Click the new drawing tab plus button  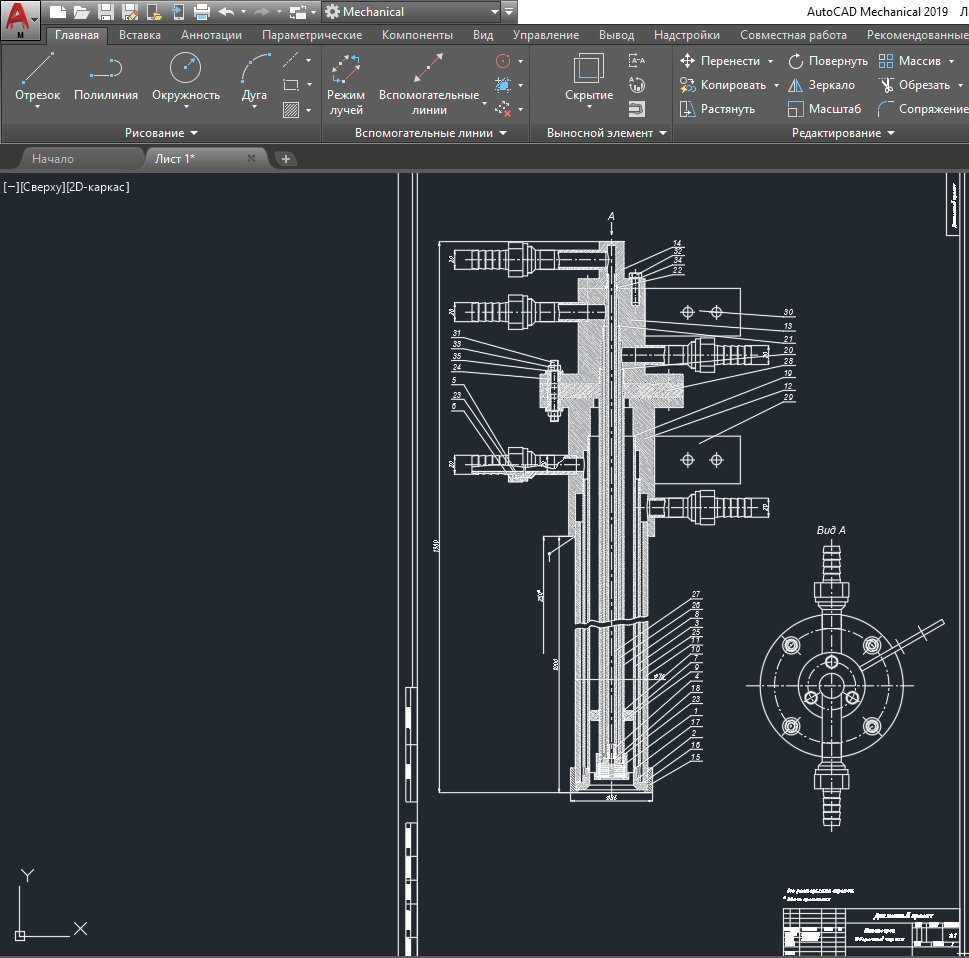click(x=285, y=159)
